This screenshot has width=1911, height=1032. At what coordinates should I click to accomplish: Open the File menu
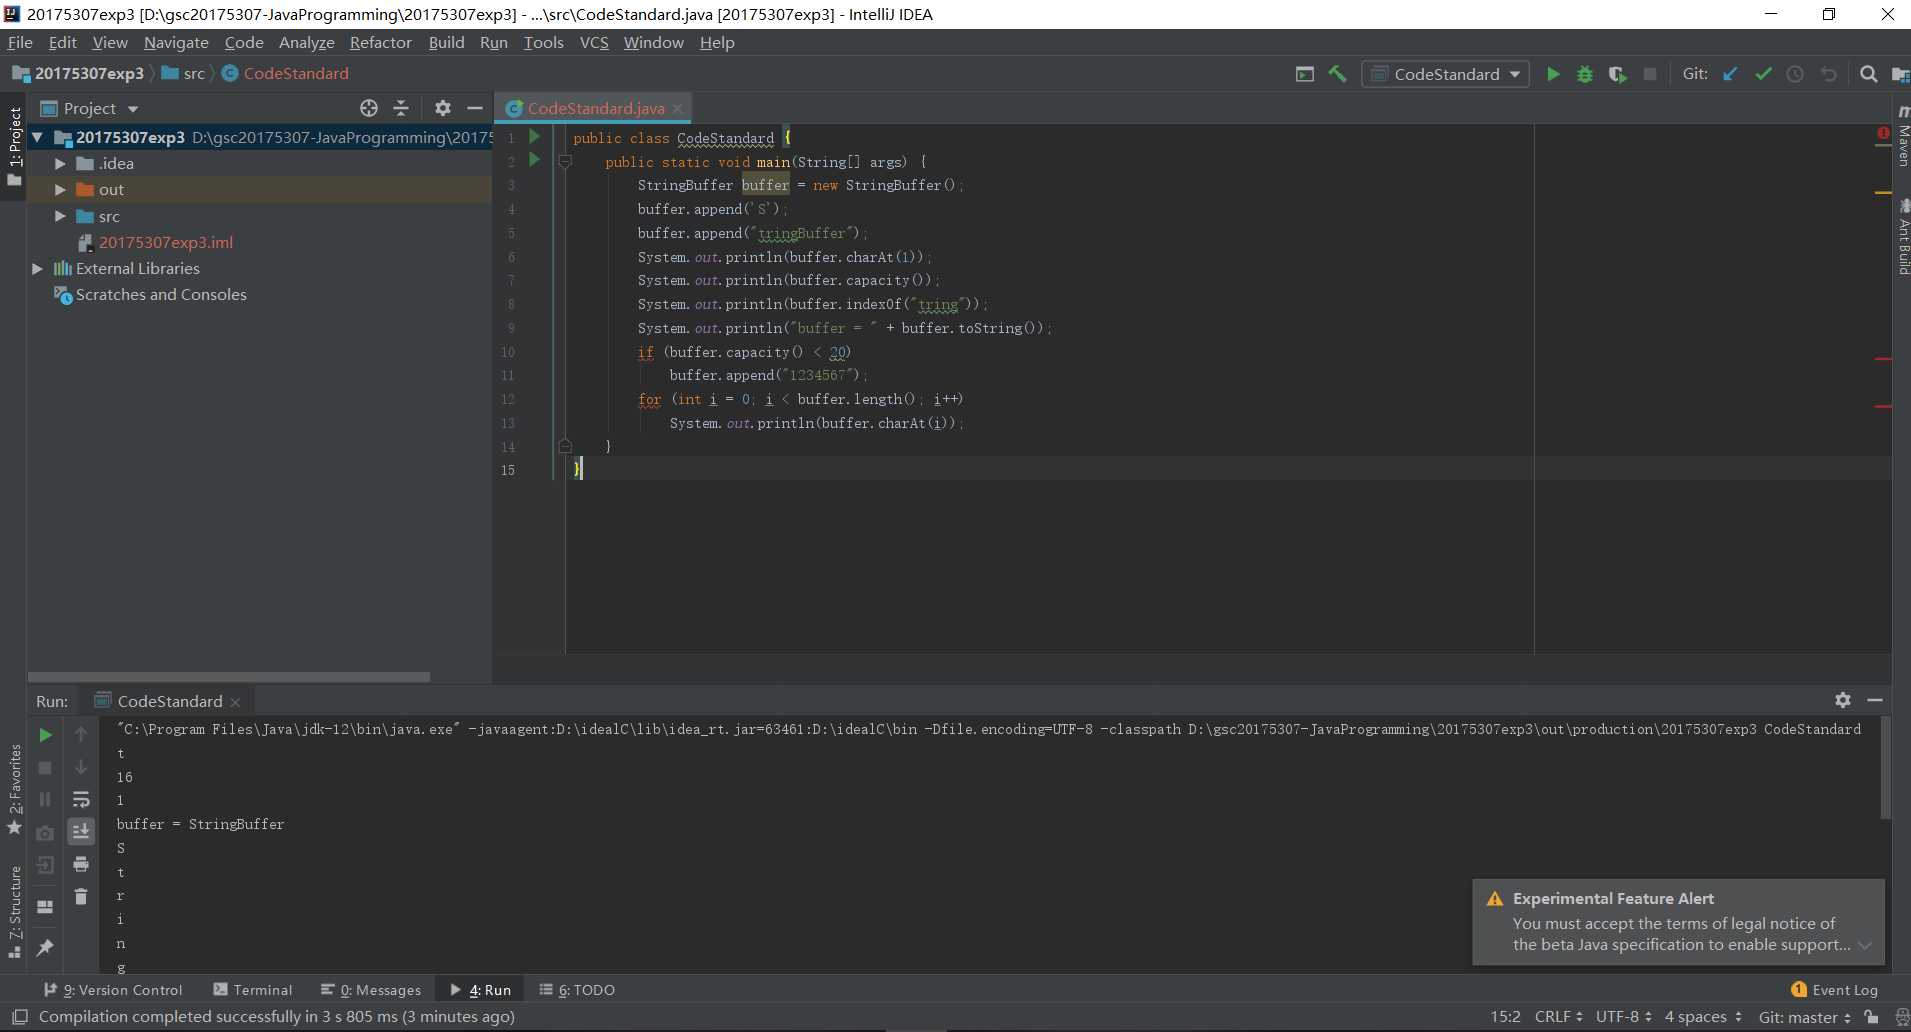click(x=20, y=42)
